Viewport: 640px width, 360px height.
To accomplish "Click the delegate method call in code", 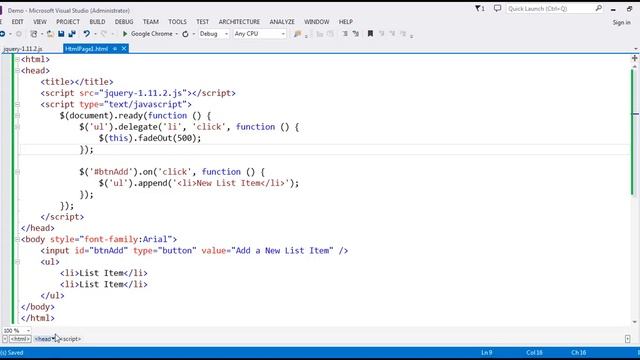I will pos(138,127).
